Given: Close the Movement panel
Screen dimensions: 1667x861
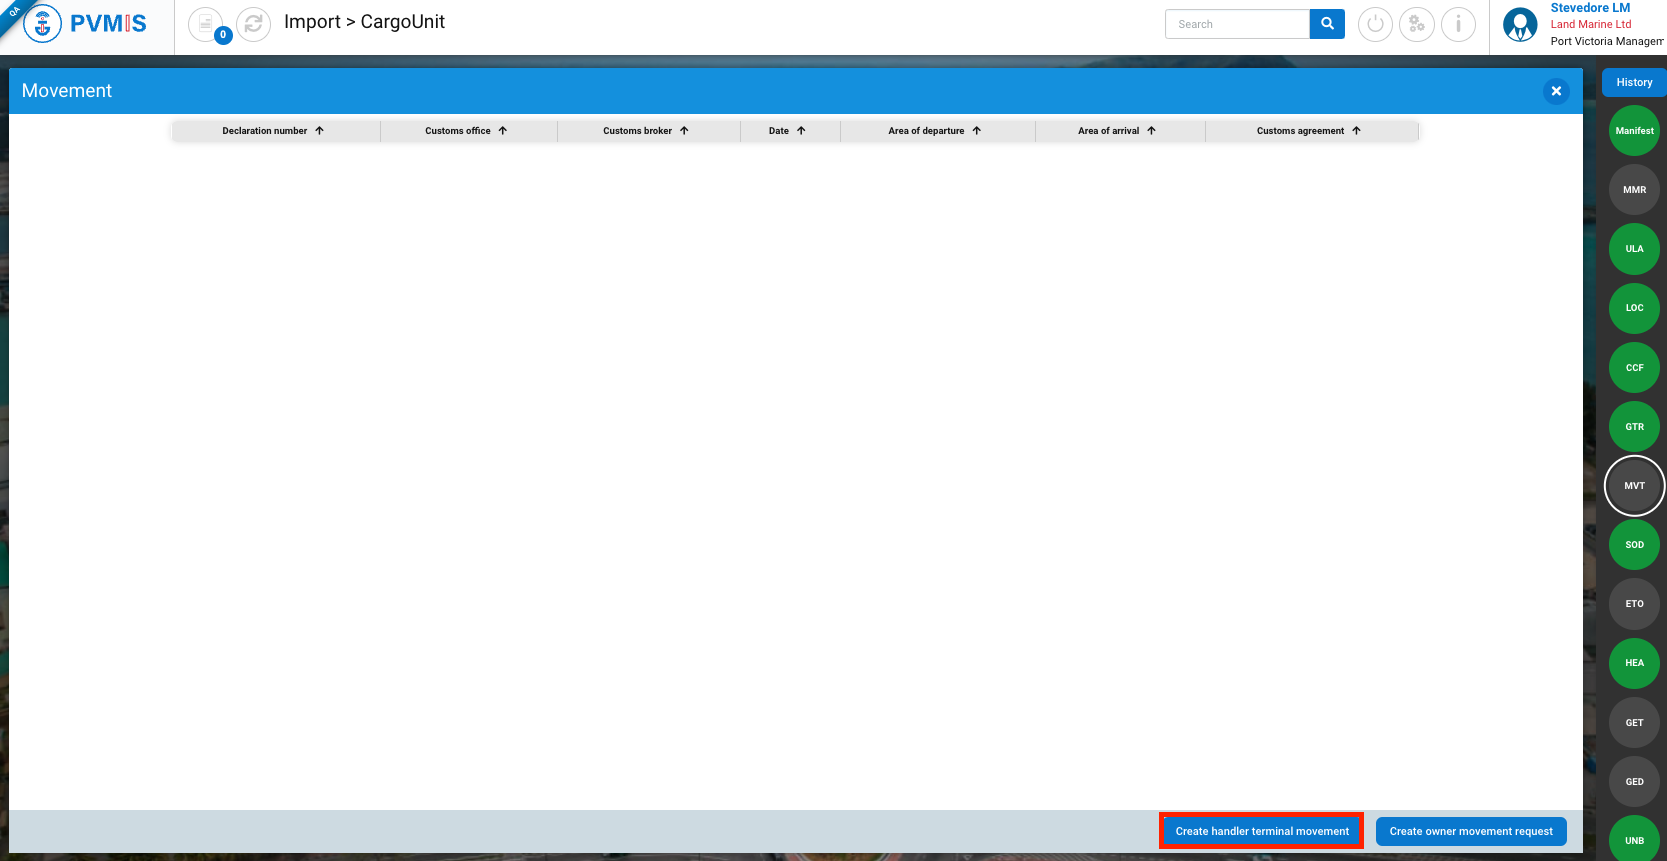Looking at the screenshot, I should (x=1555, y=91).
